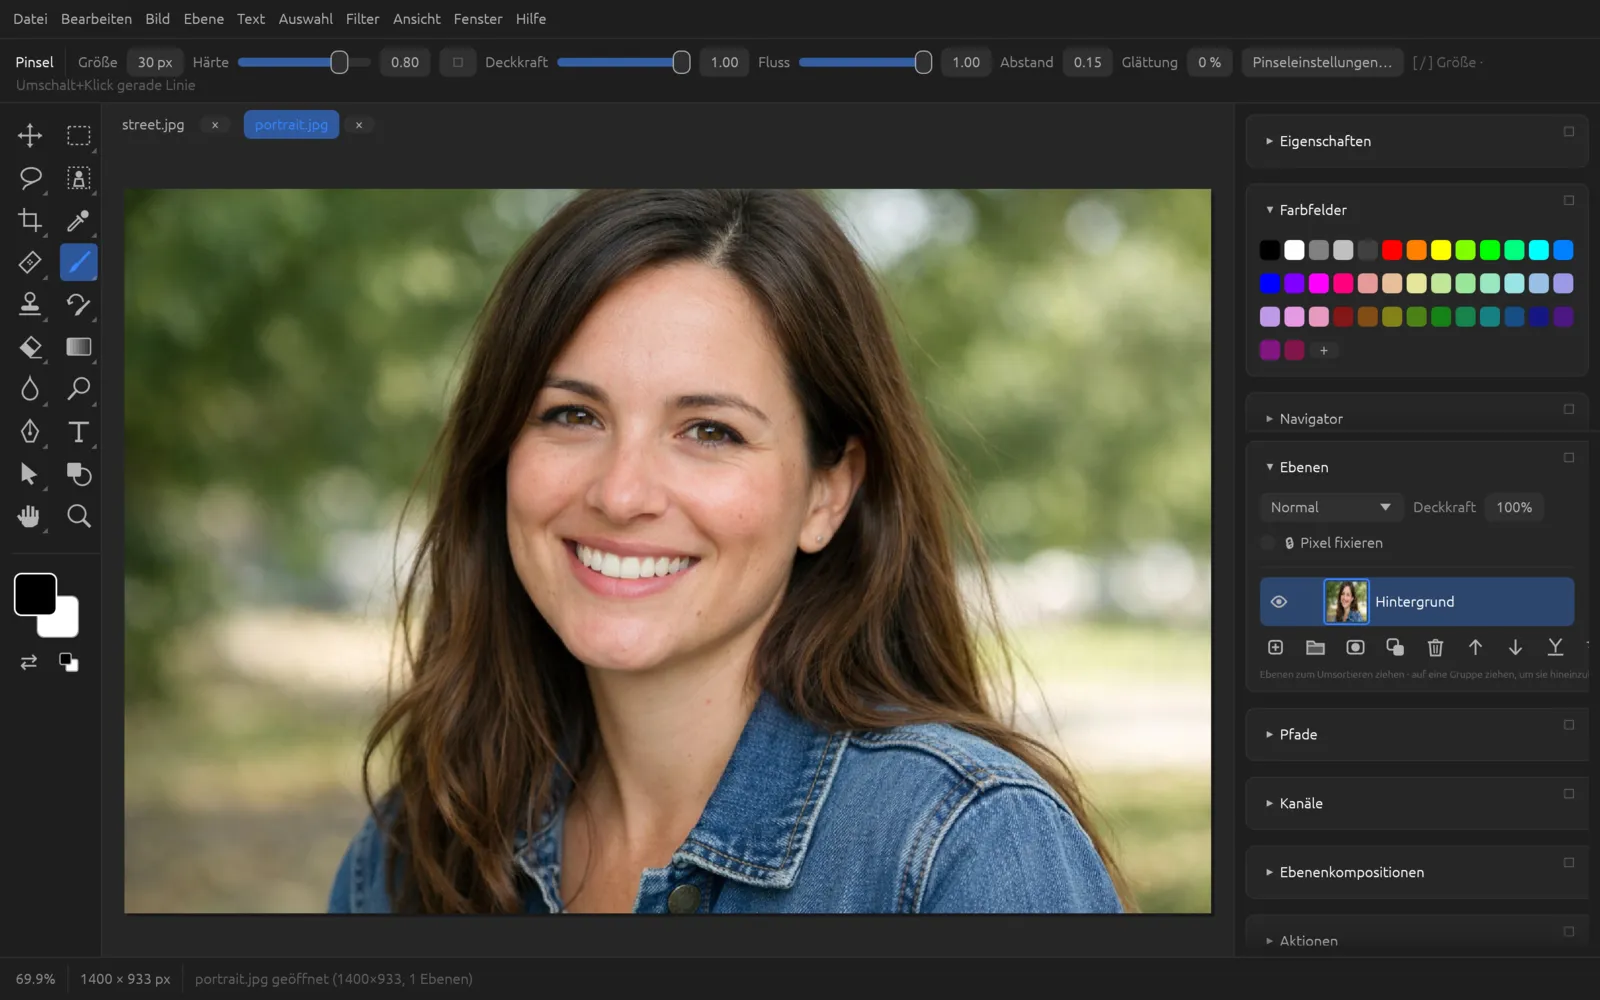Hide the Hintergrund layer visibility eye

[1278, 602]
